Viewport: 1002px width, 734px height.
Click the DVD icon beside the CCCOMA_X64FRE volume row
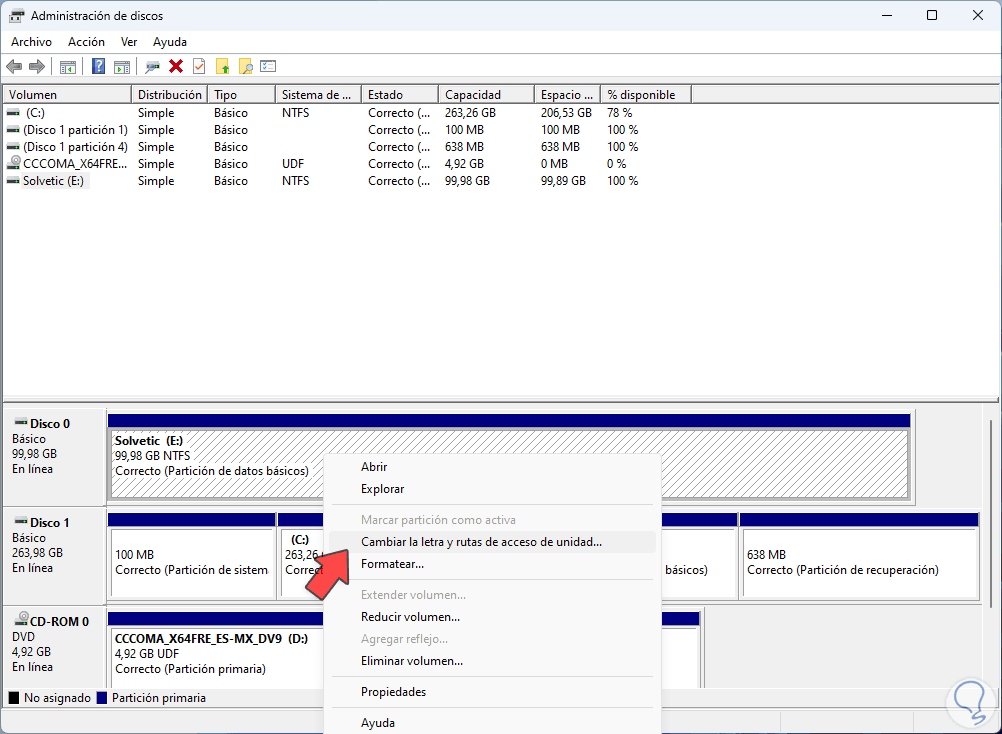[13, 163]
